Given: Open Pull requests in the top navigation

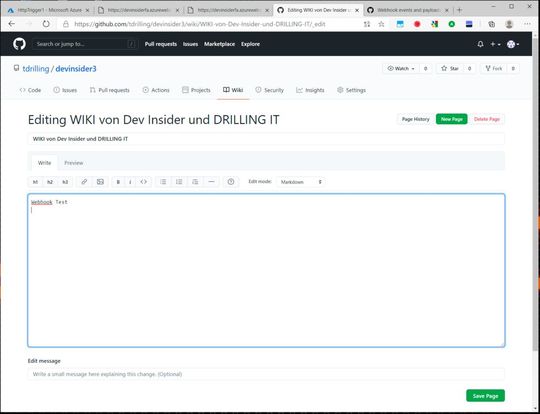Looking at the screenshot, I should tap(161, 44).
